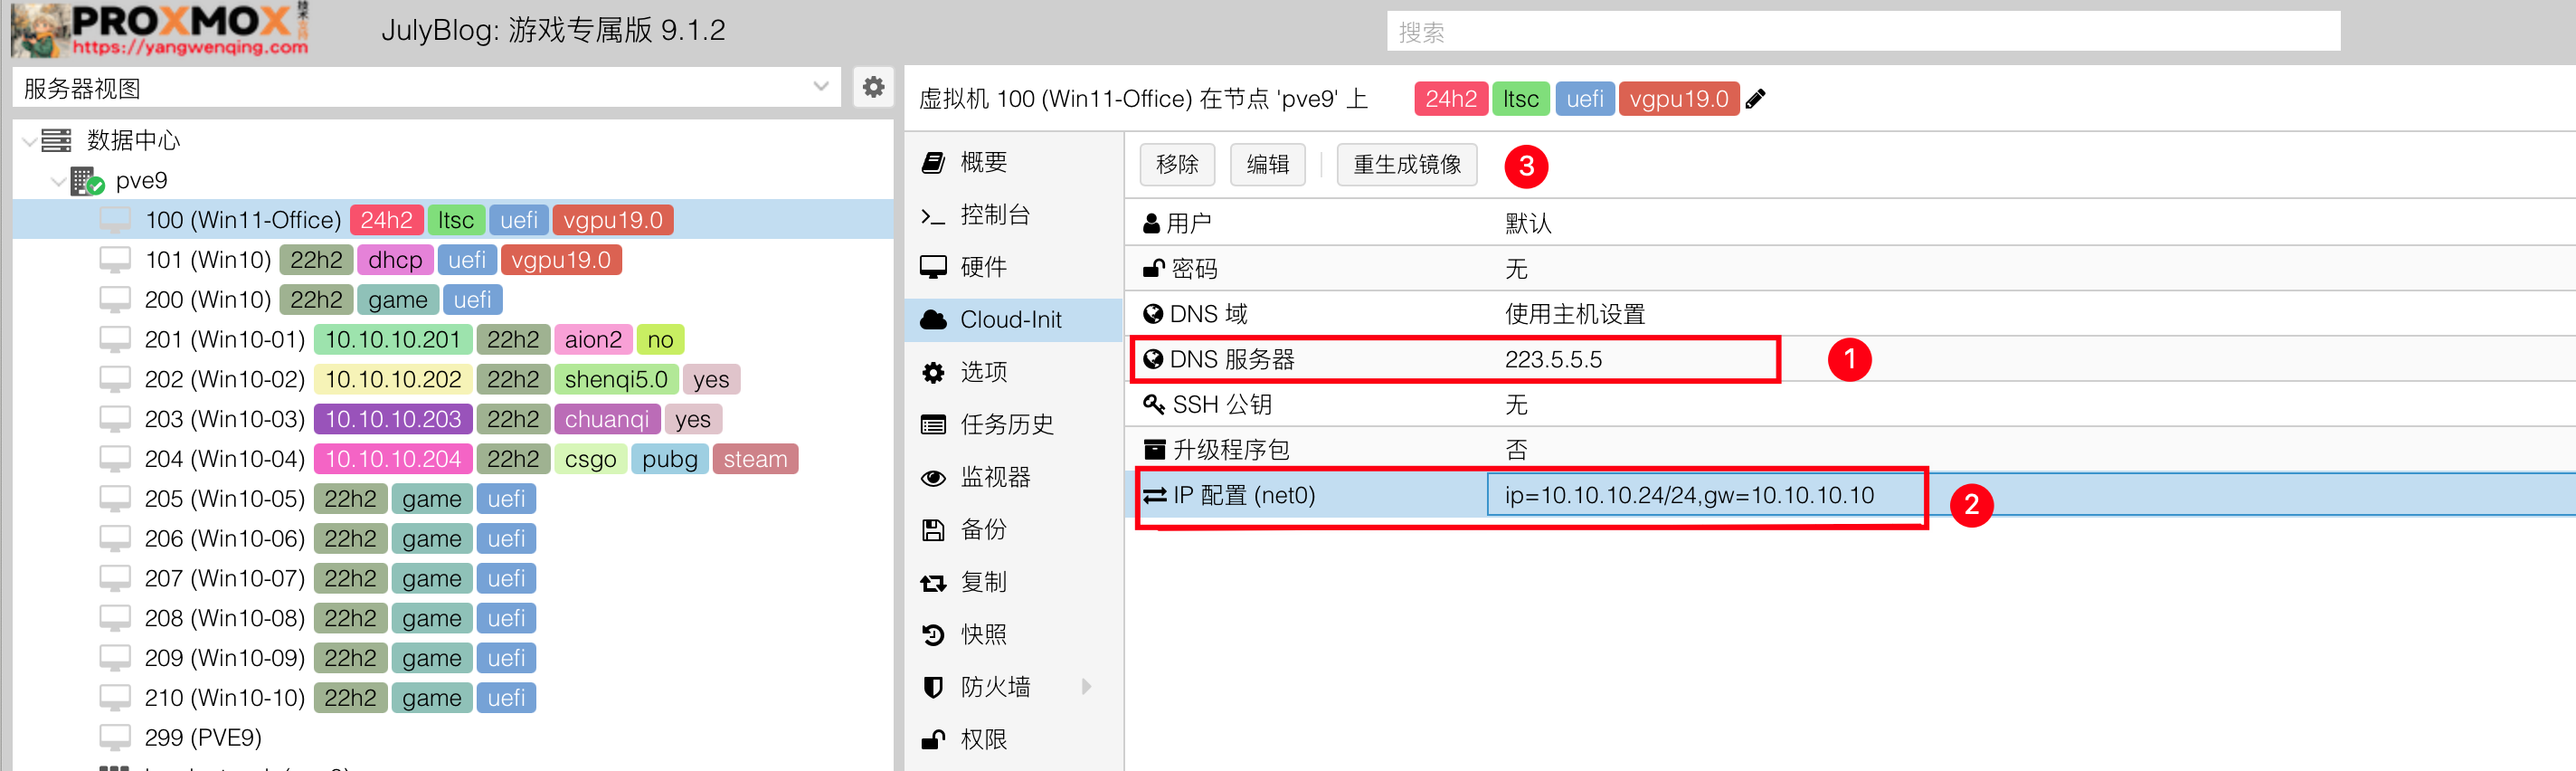Expand the Firewall submenu arrow
This screenshot has width=2576, height=771.
(x=1086, y=686)
